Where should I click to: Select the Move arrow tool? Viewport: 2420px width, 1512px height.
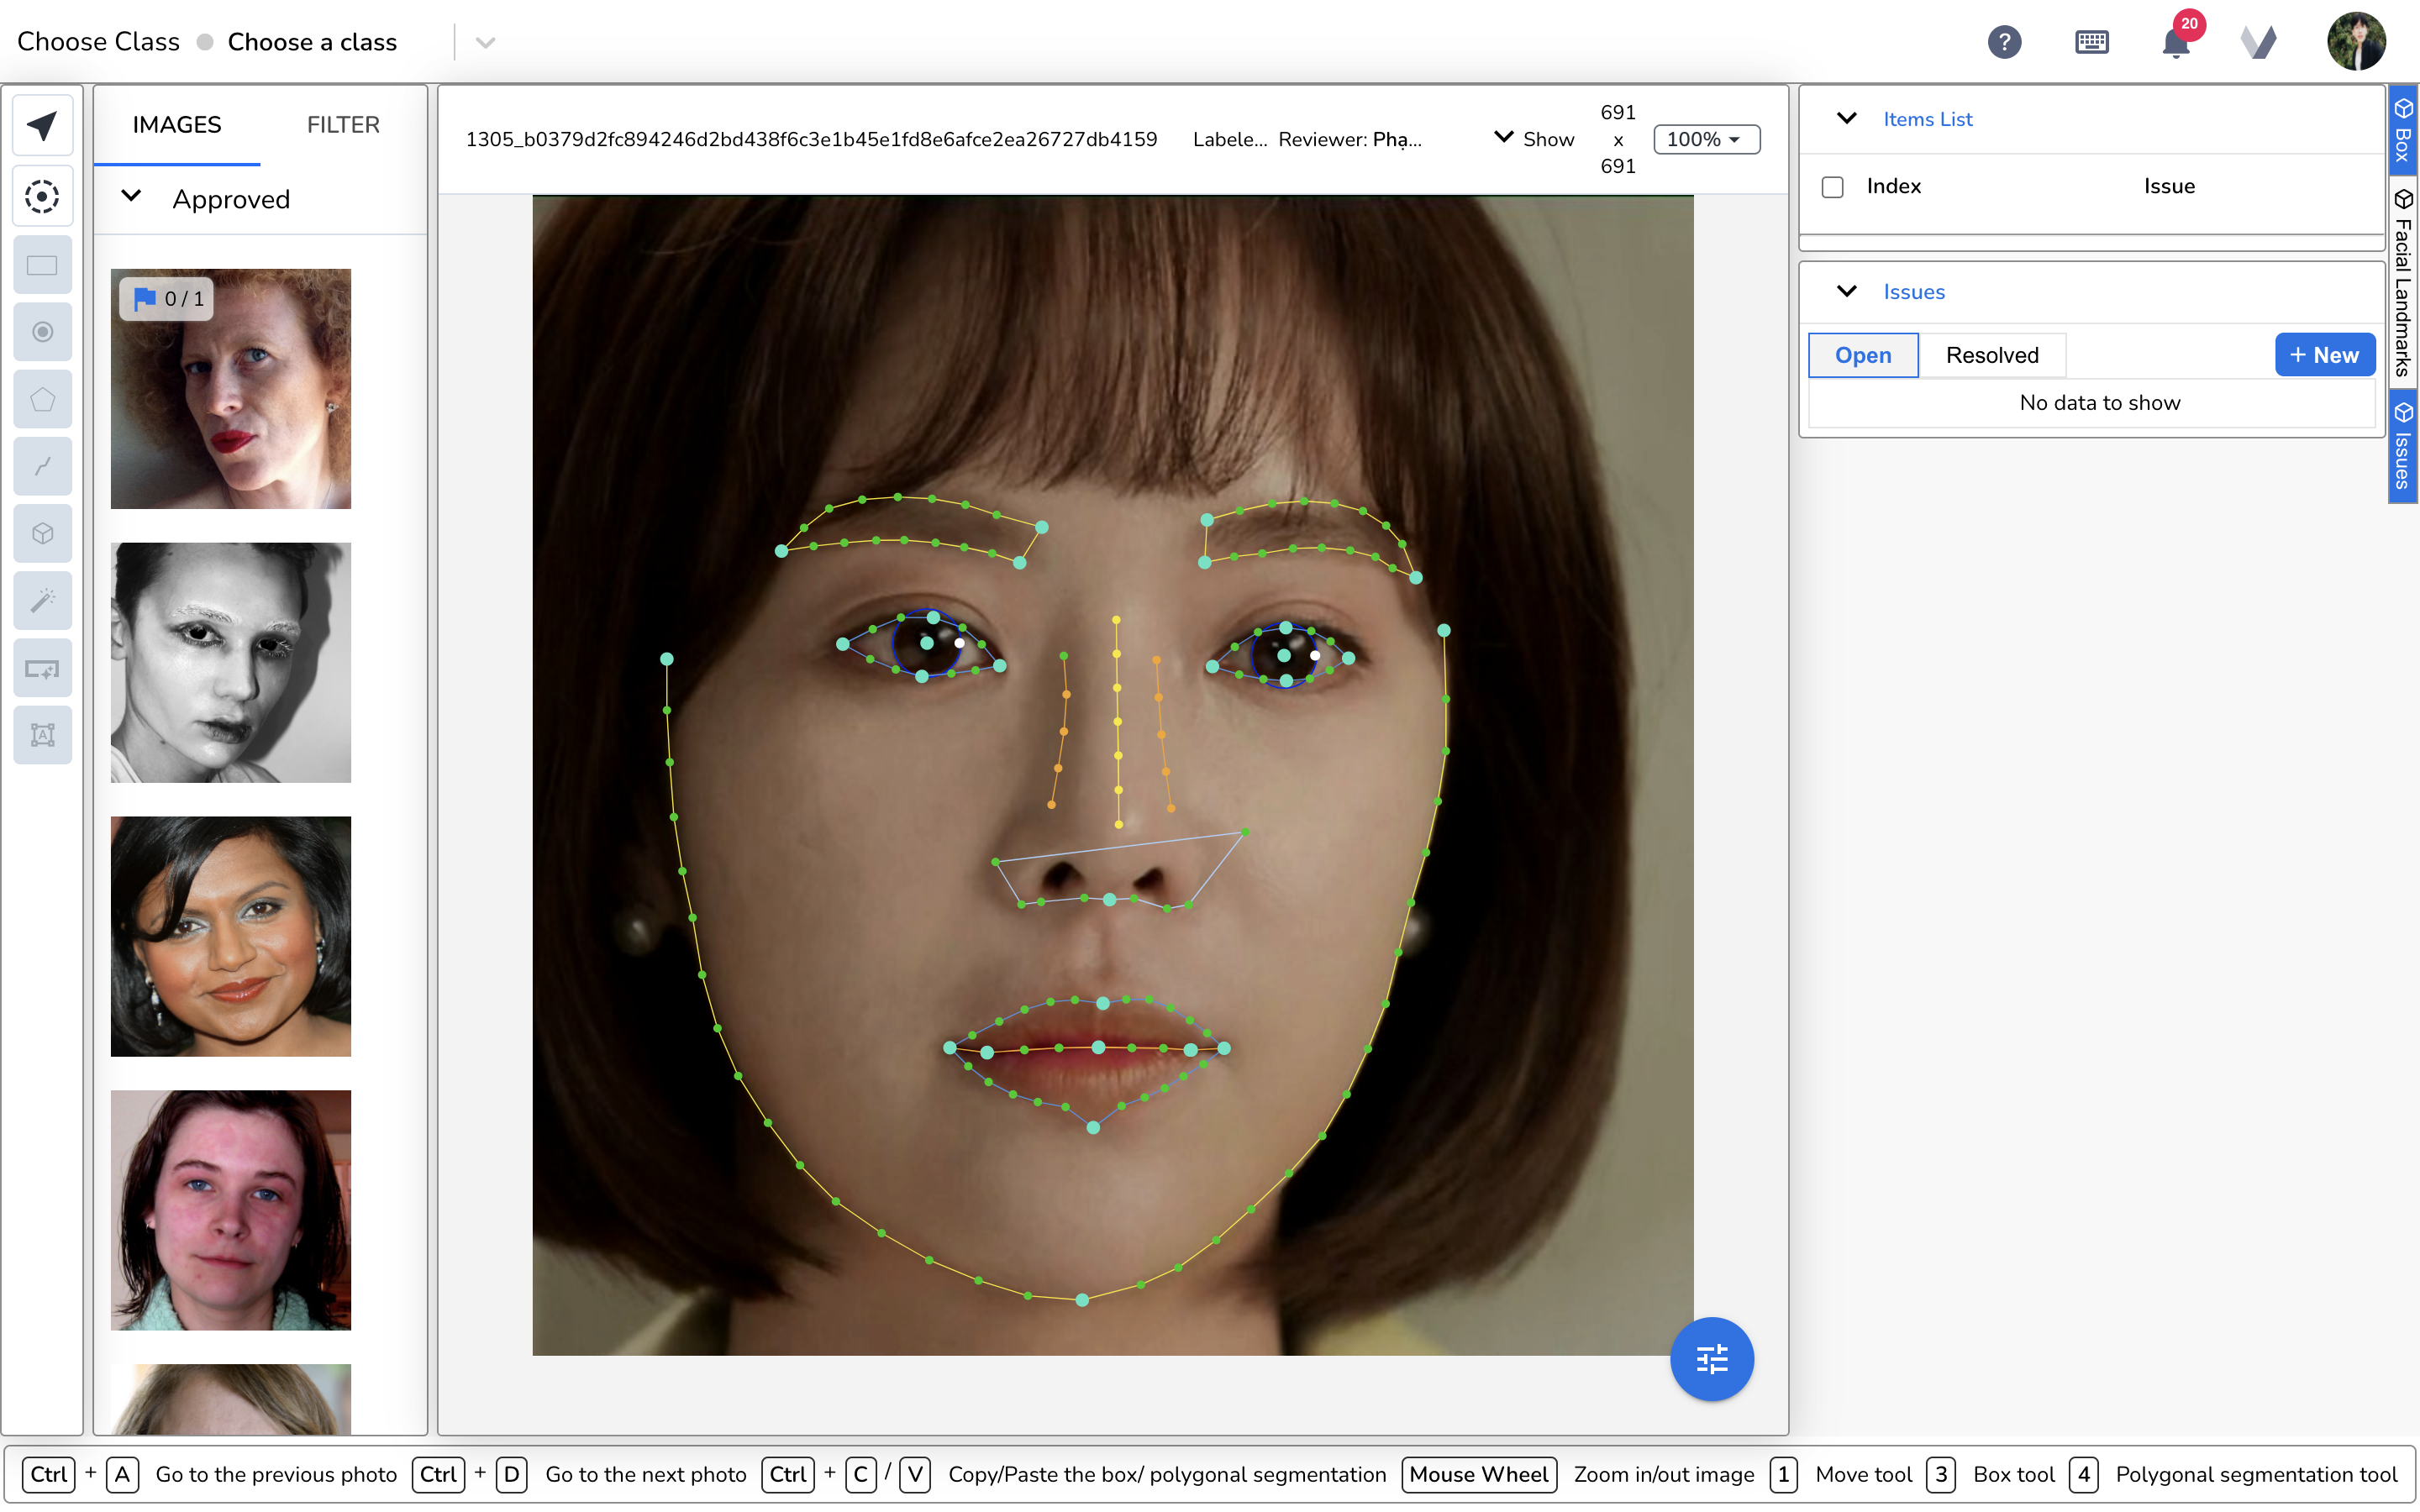pyautogui.click(x=42, y=126)
